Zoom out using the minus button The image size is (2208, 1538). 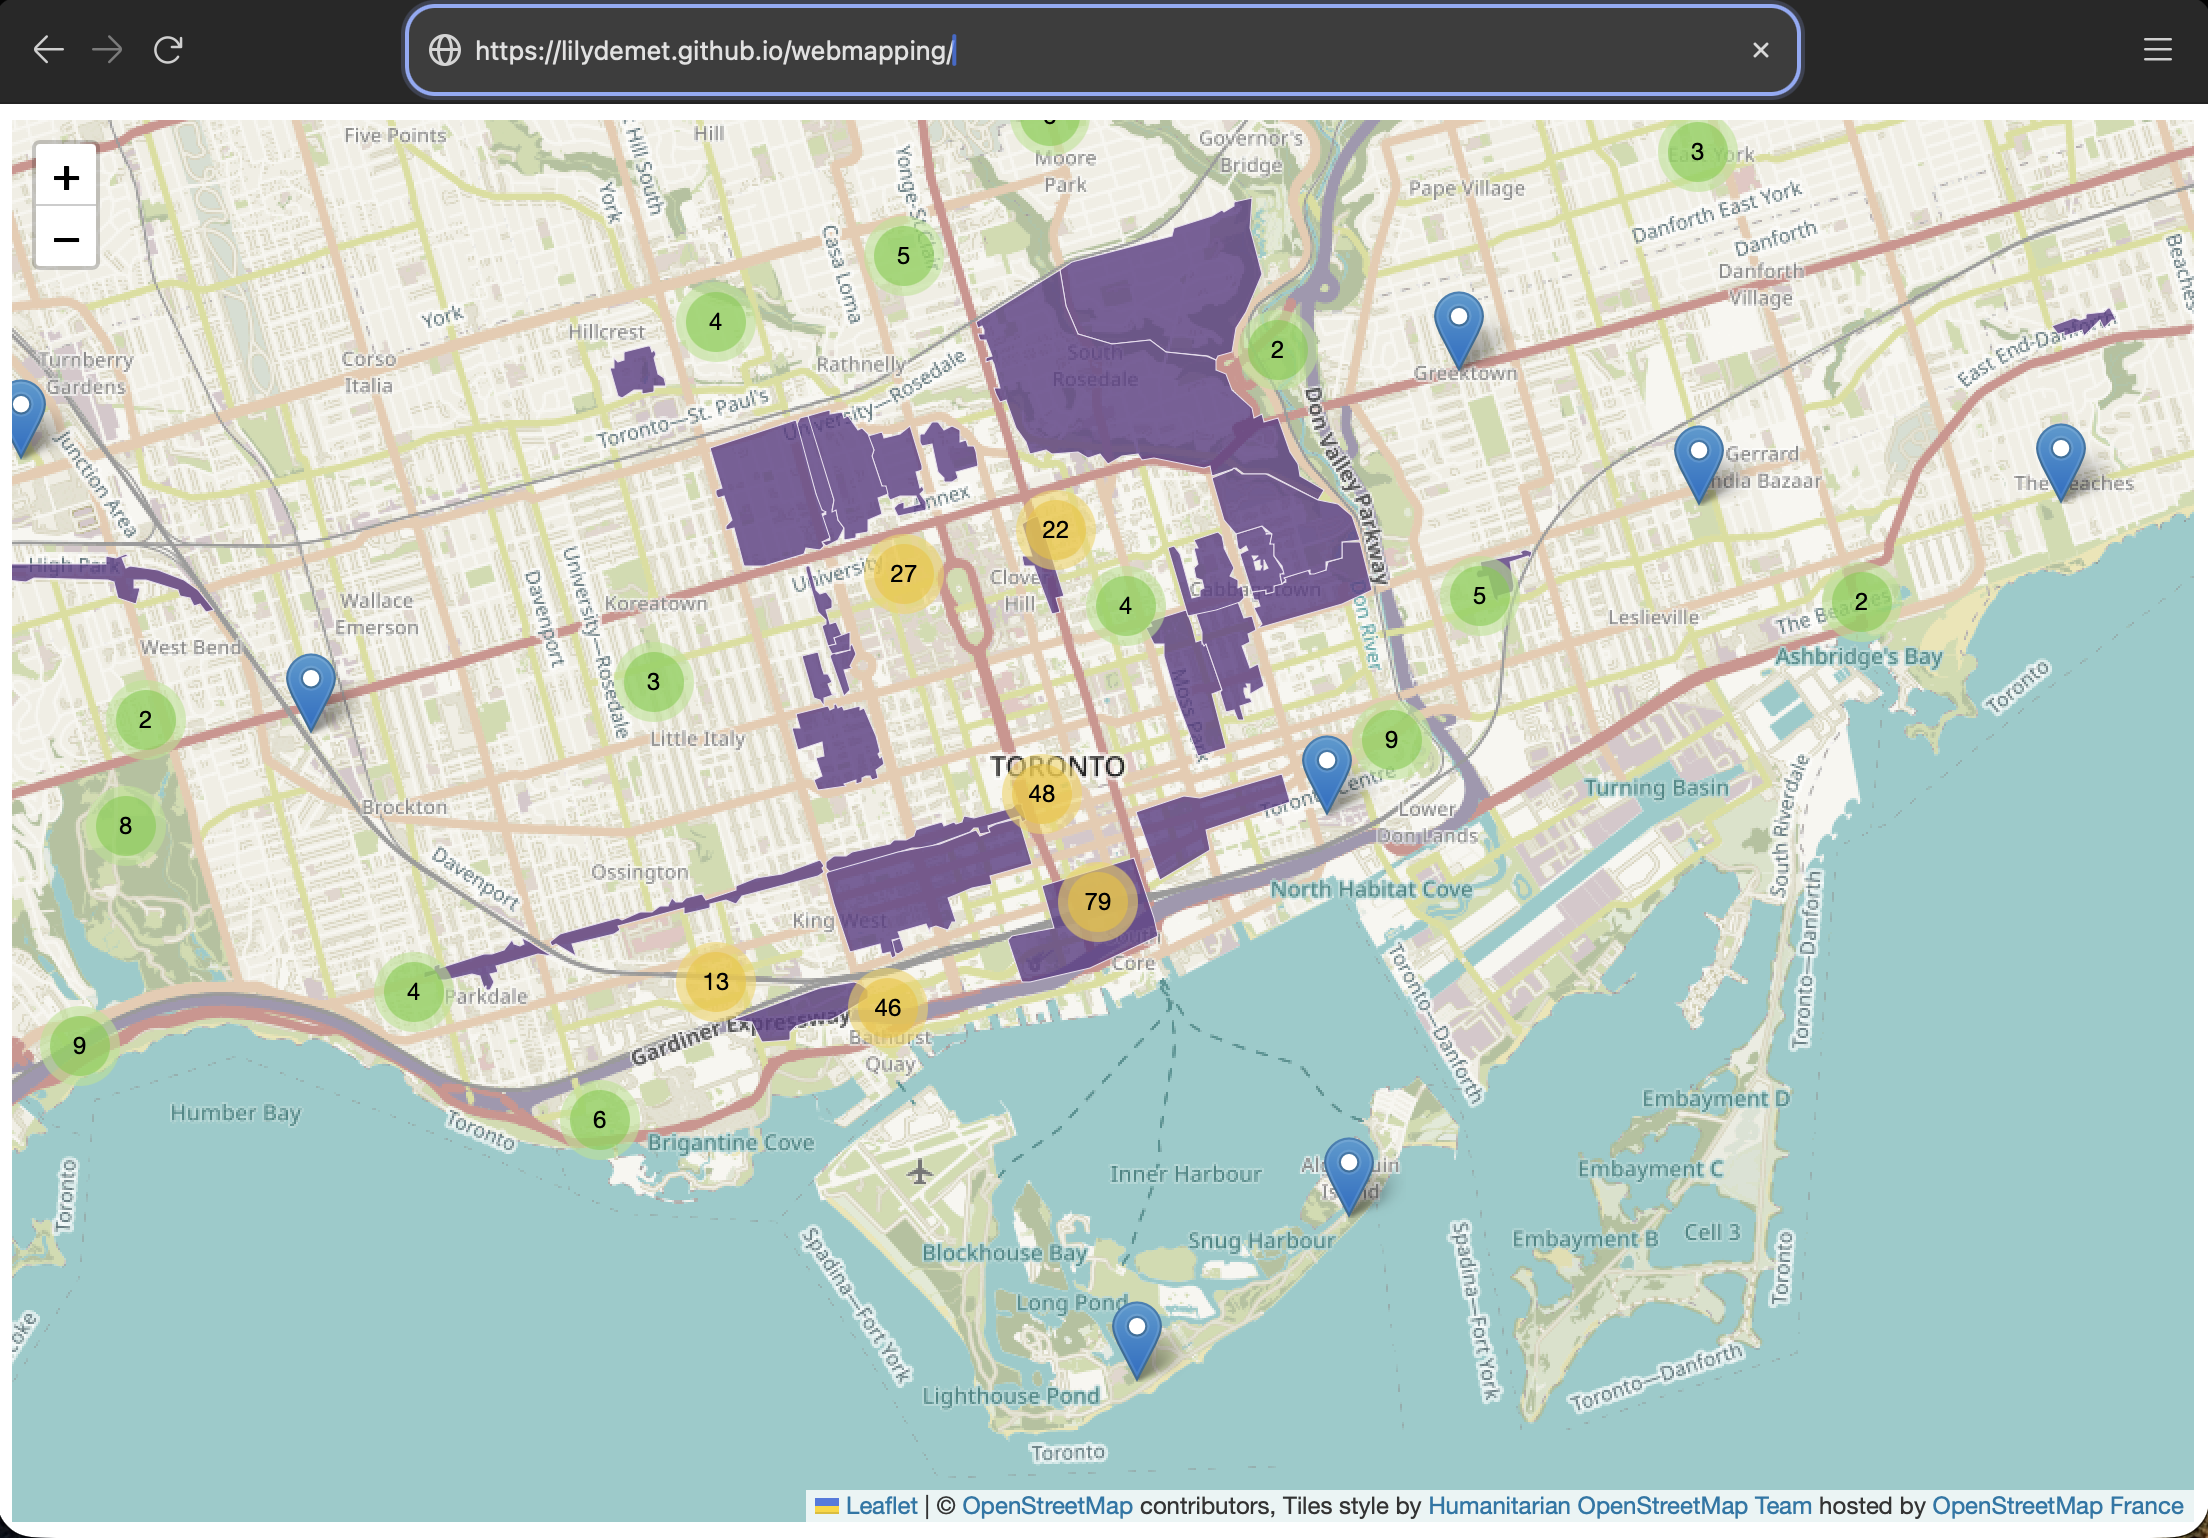(x=66, y=239)
